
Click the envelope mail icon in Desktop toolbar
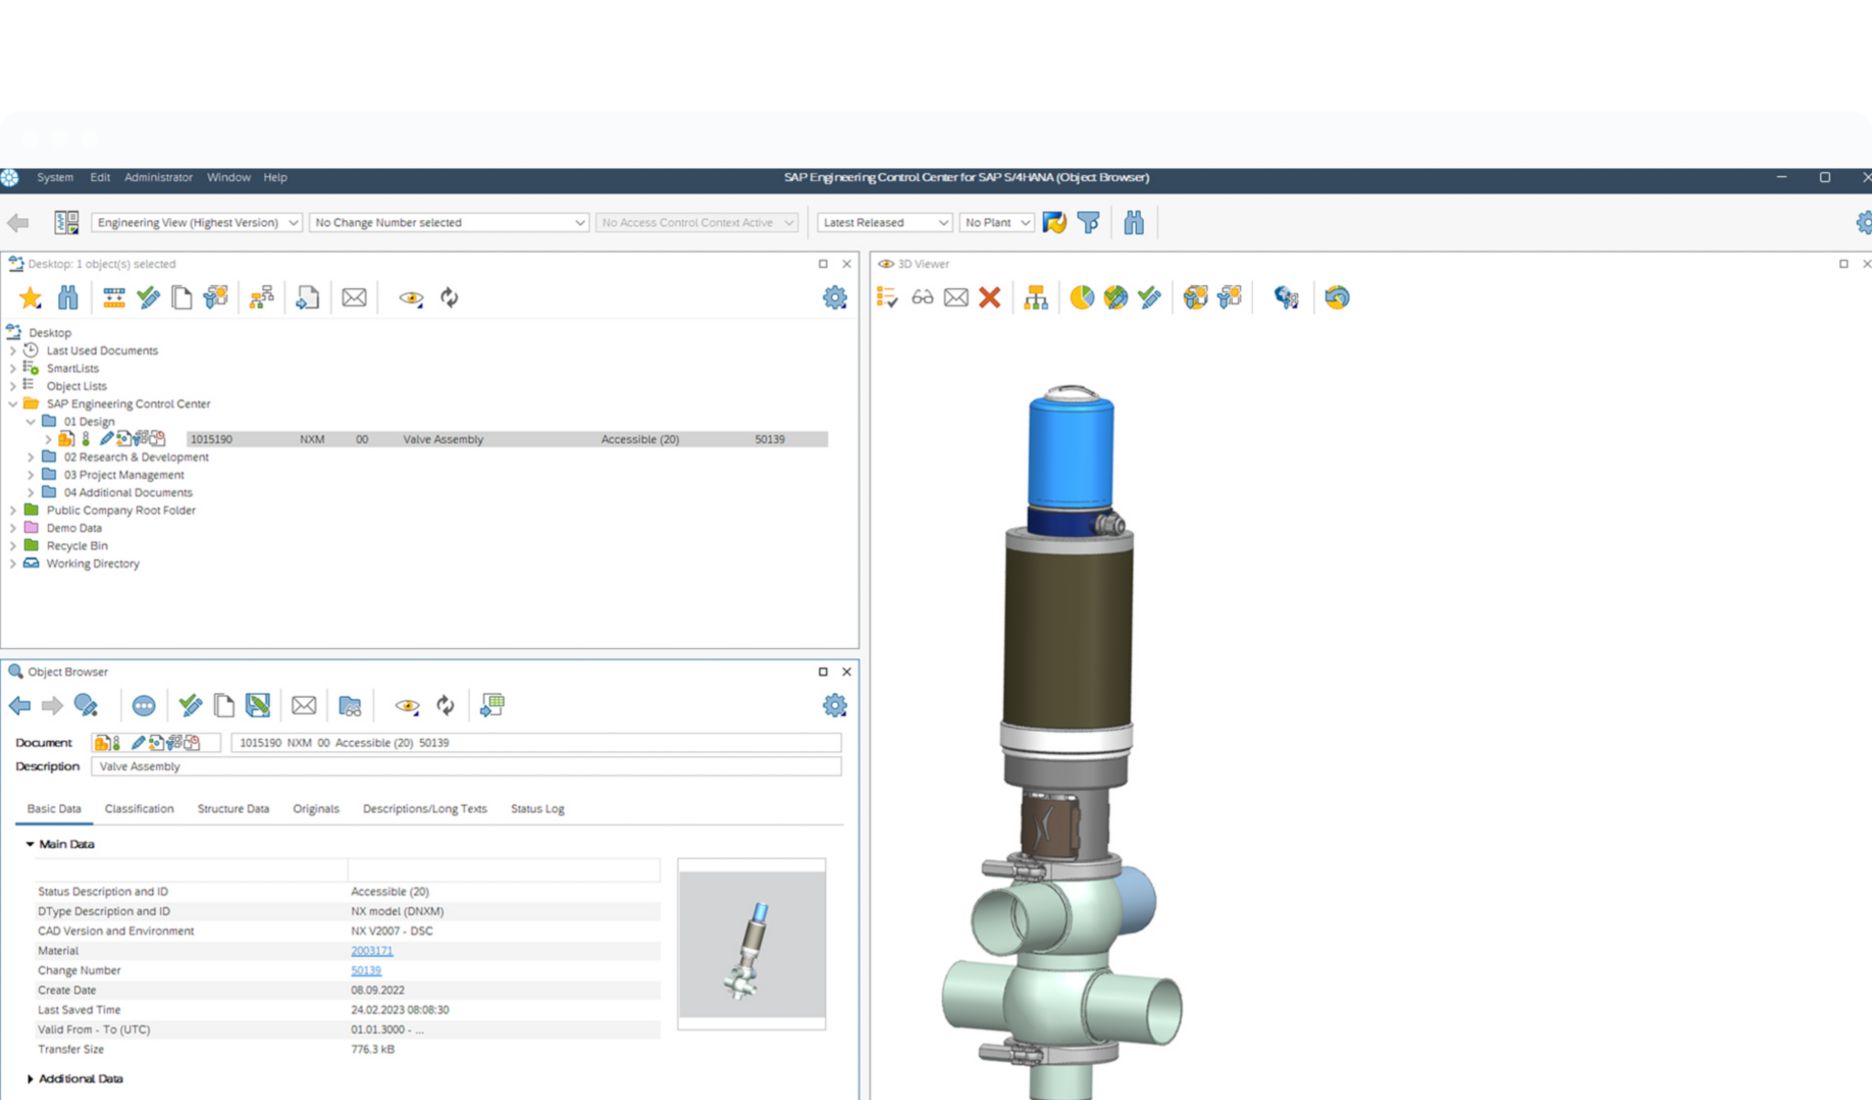pos(354,298)
